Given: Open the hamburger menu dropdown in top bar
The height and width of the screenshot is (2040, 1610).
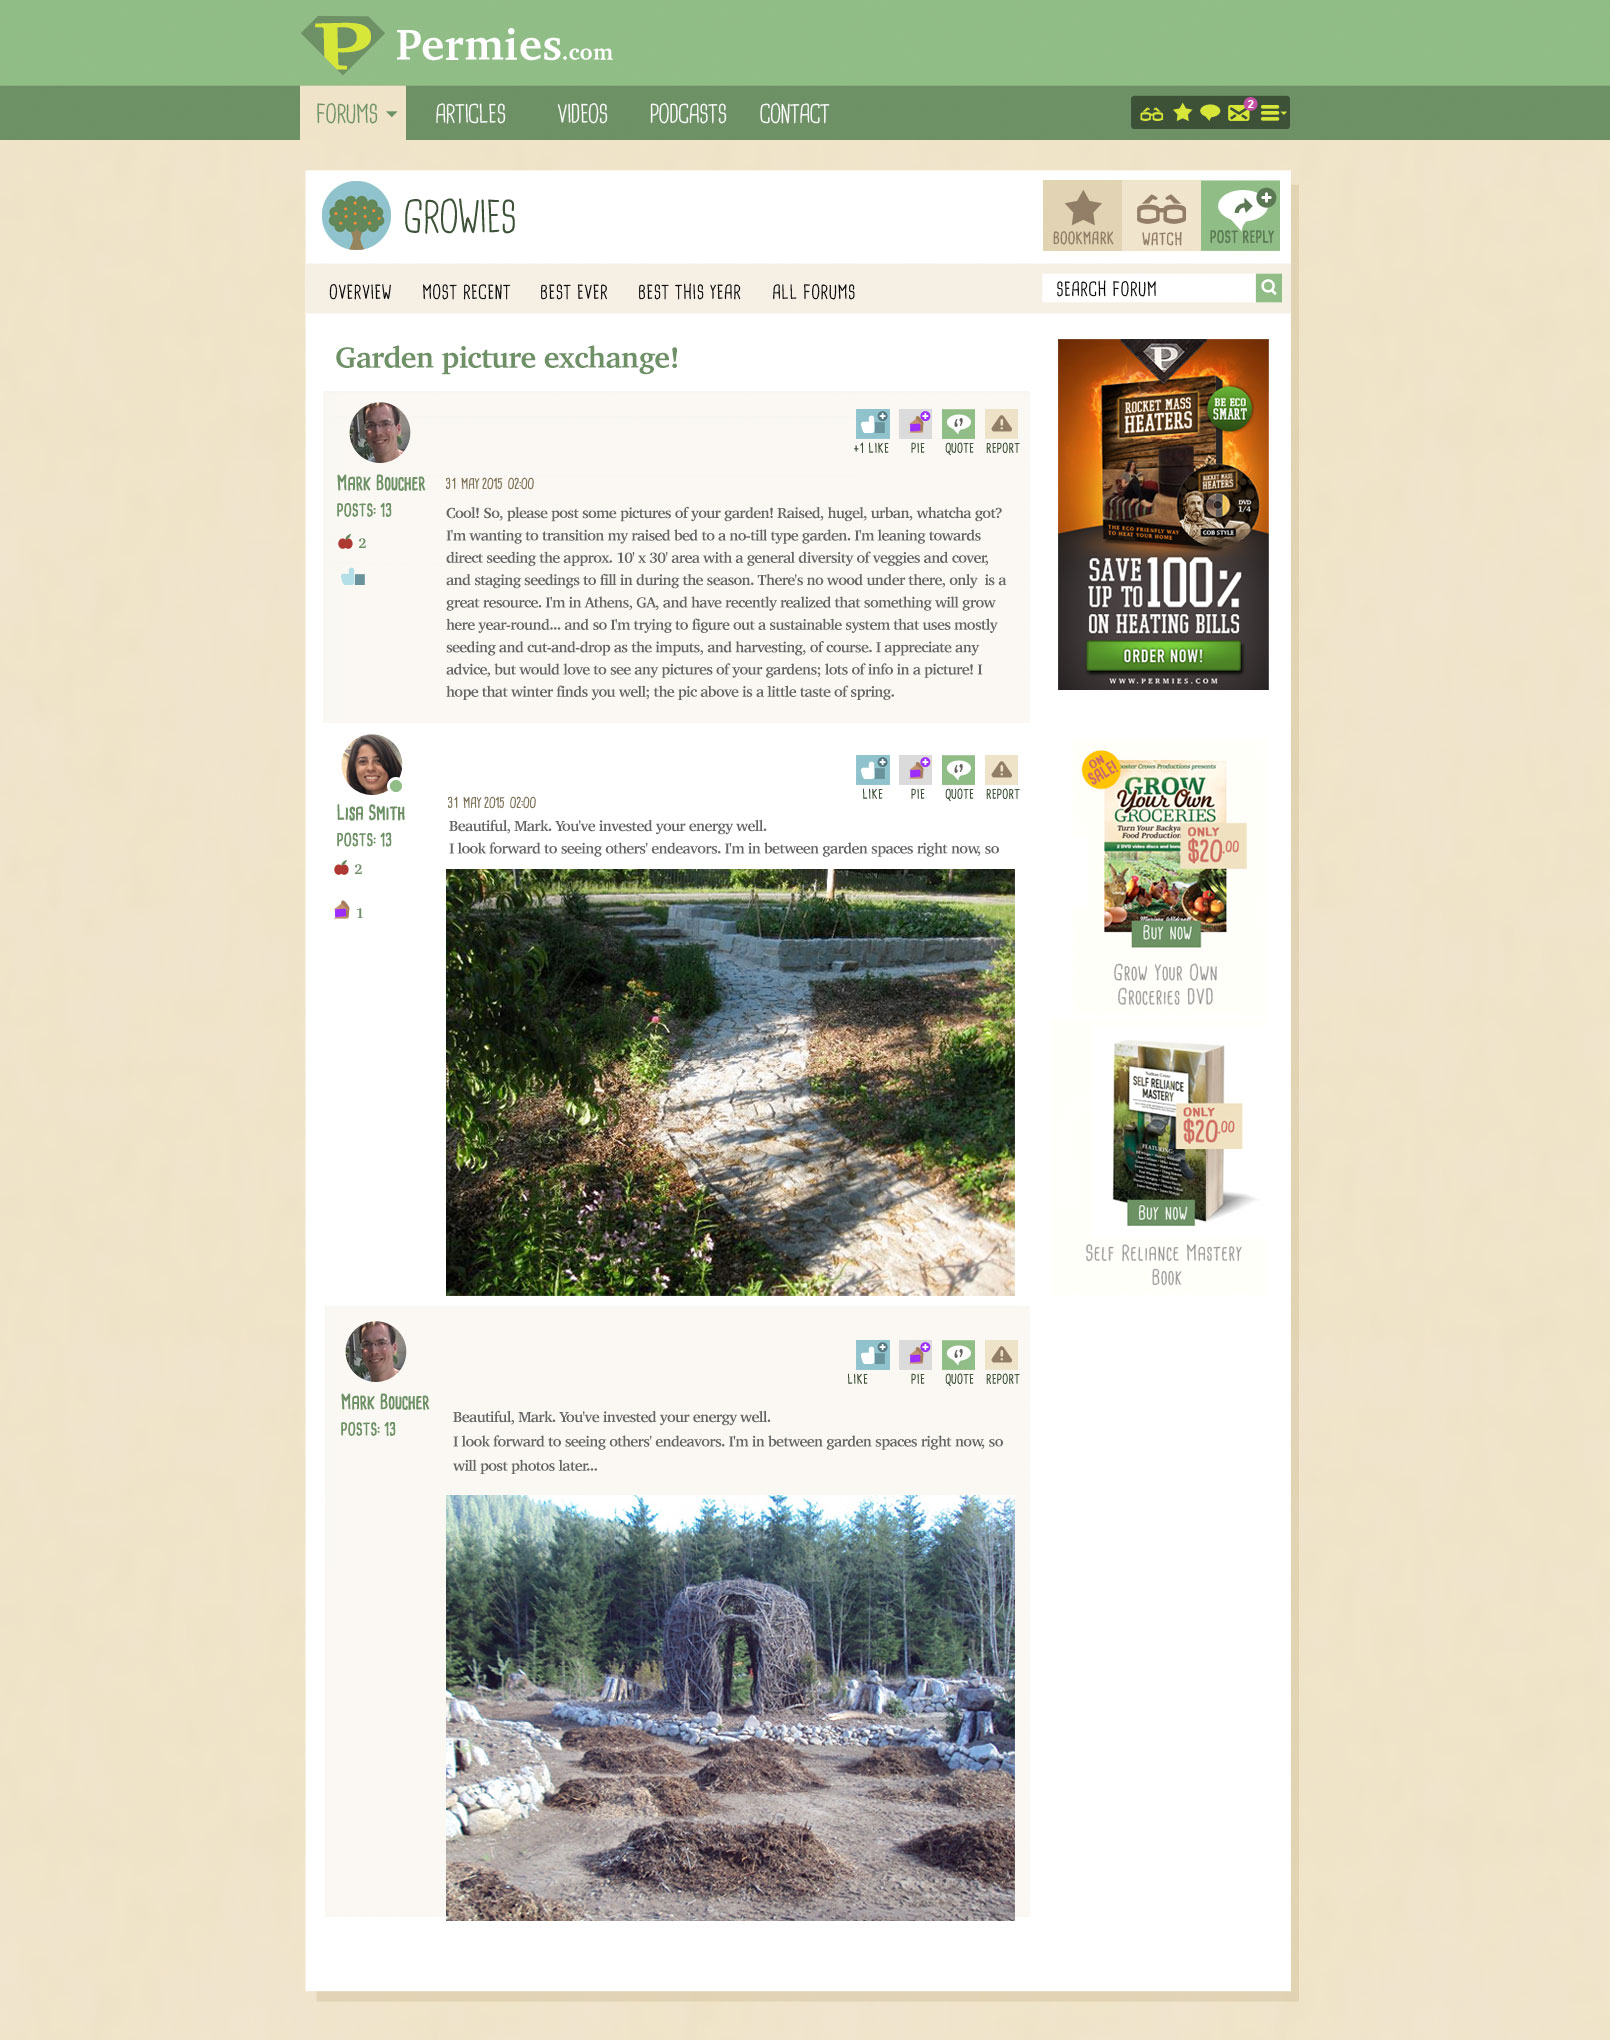Looking at the screenshot, I should tap(1272, 113).
